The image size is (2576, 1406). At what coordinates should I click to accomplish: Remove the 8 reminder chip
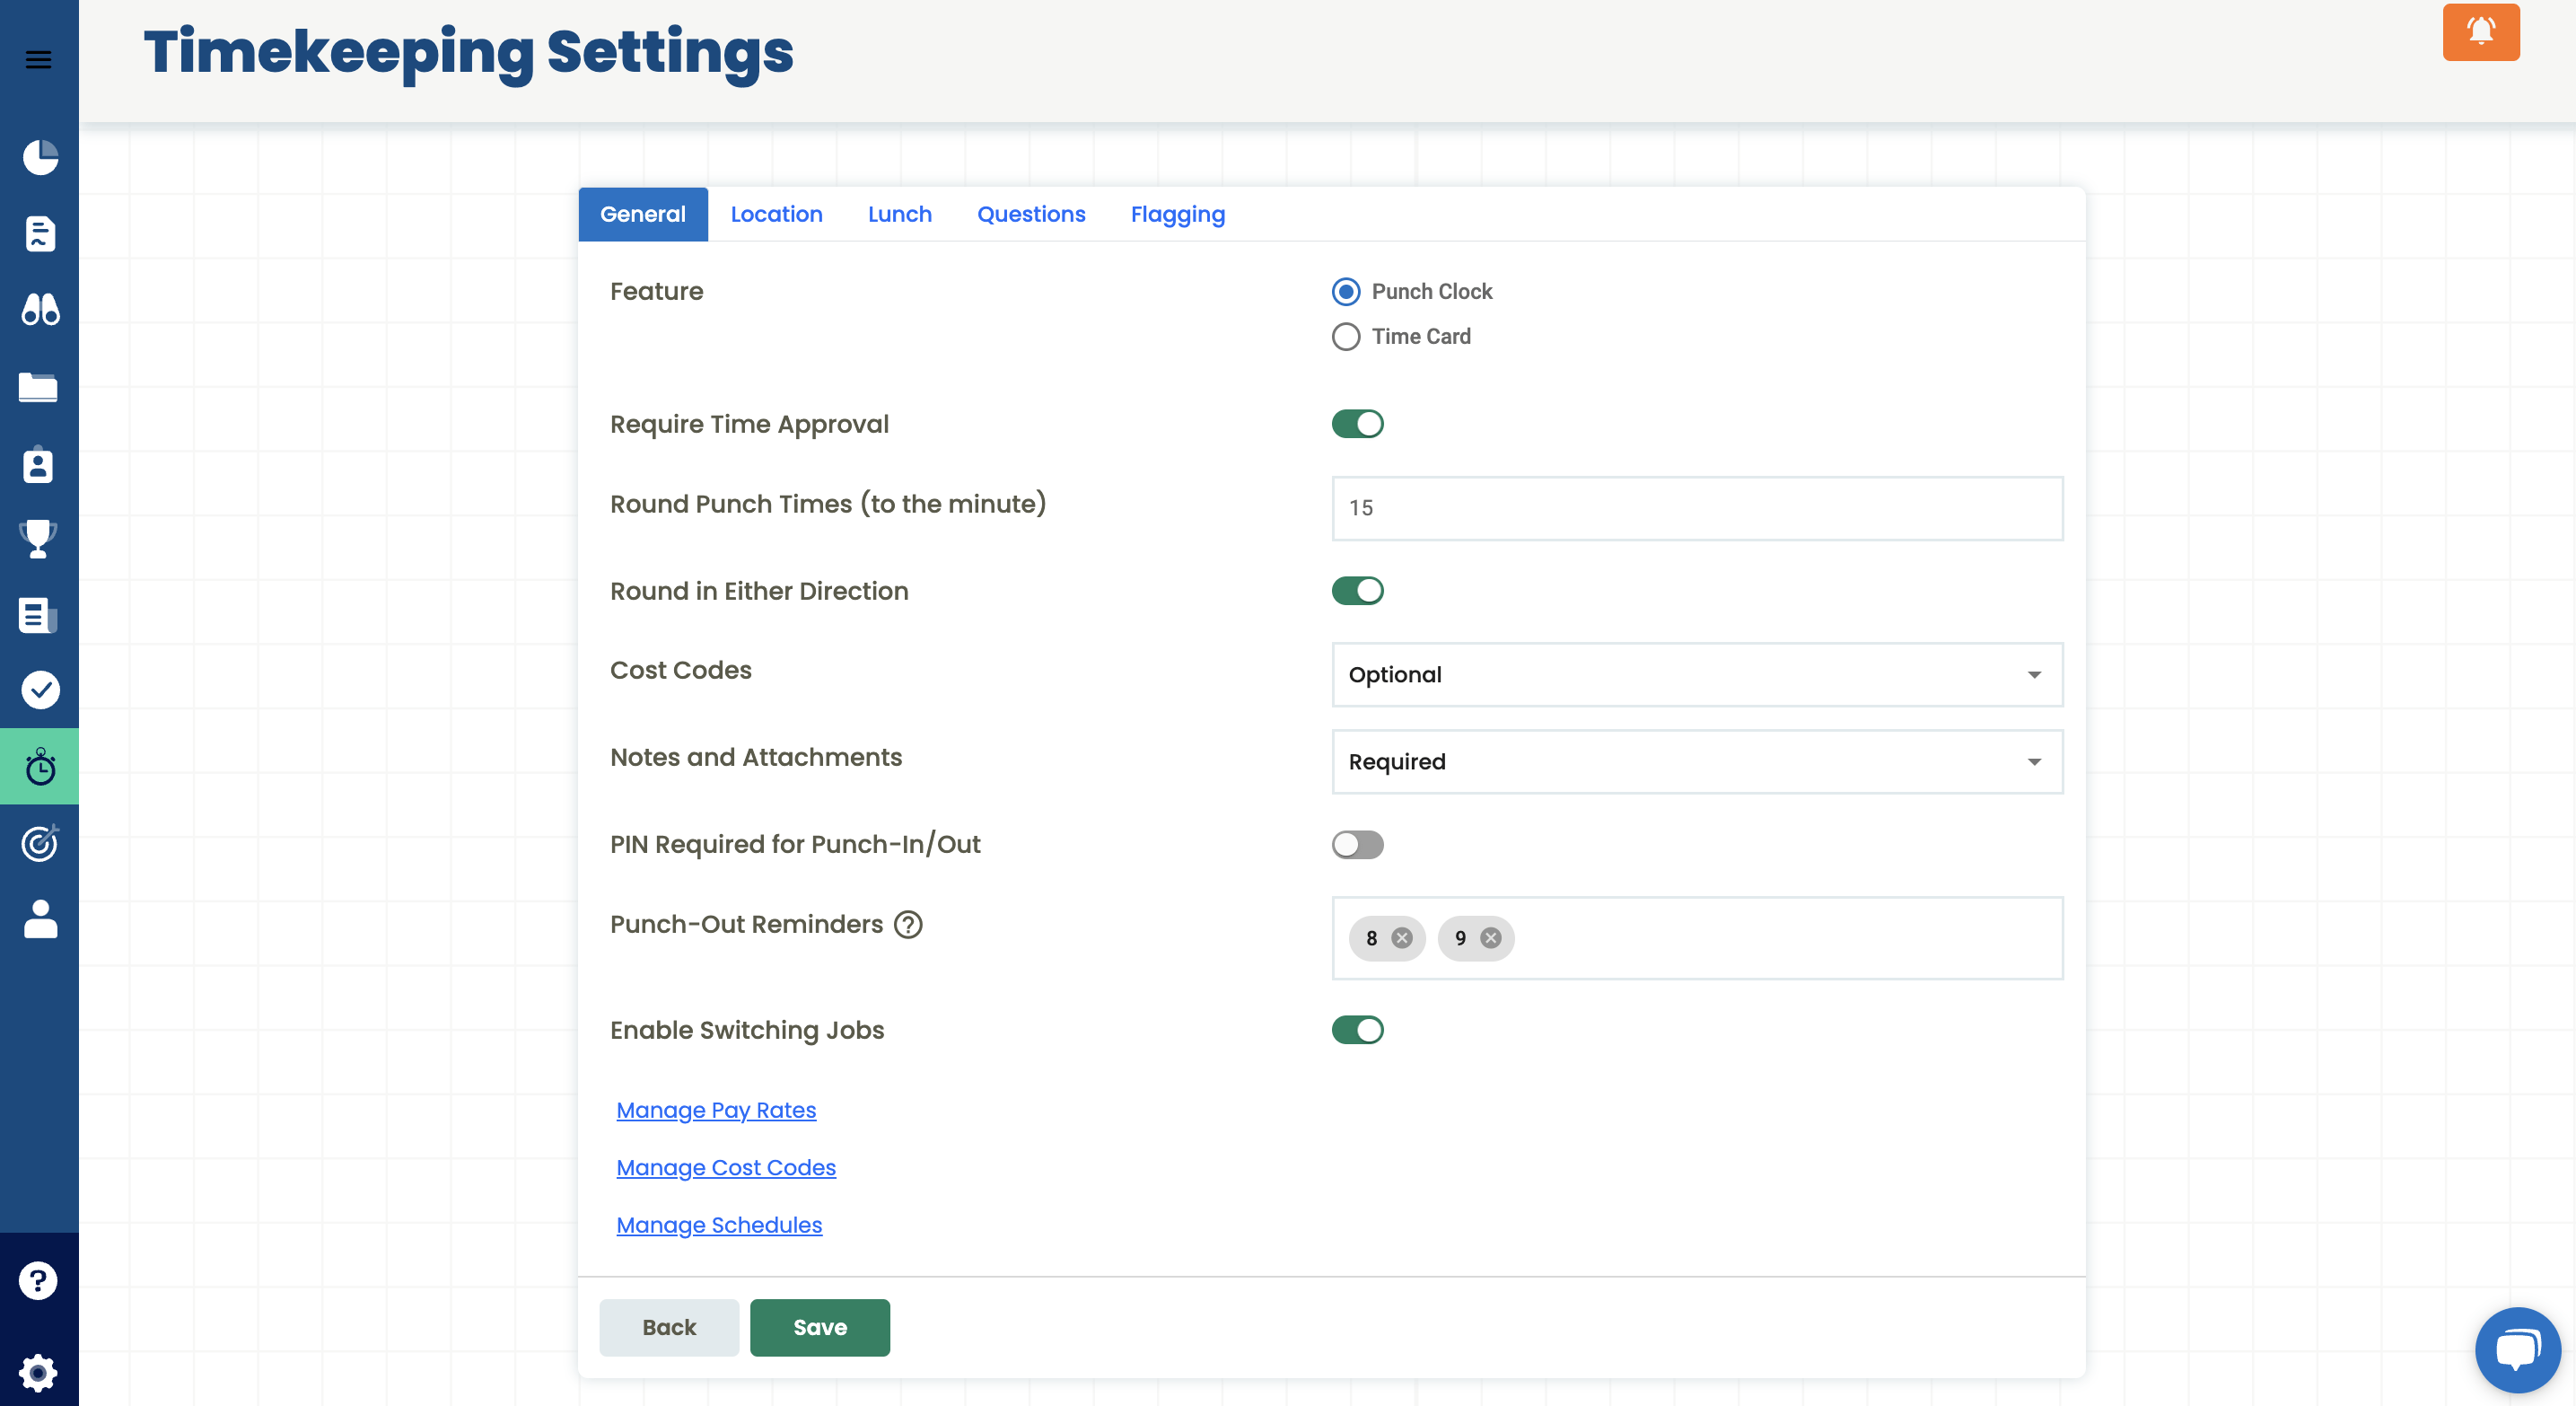pos(1402,938)
